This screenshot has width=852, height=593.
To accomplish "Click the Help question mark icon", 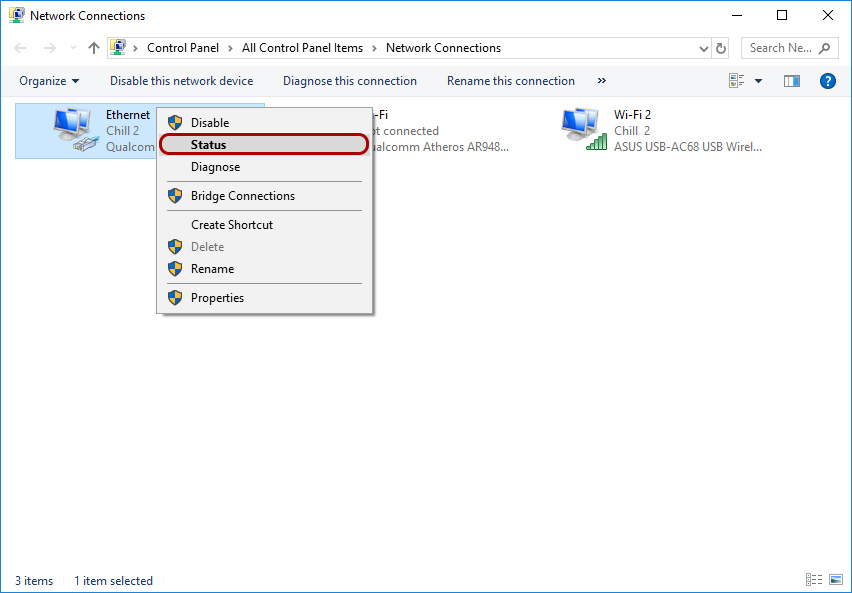I will (x=828, y=81).
